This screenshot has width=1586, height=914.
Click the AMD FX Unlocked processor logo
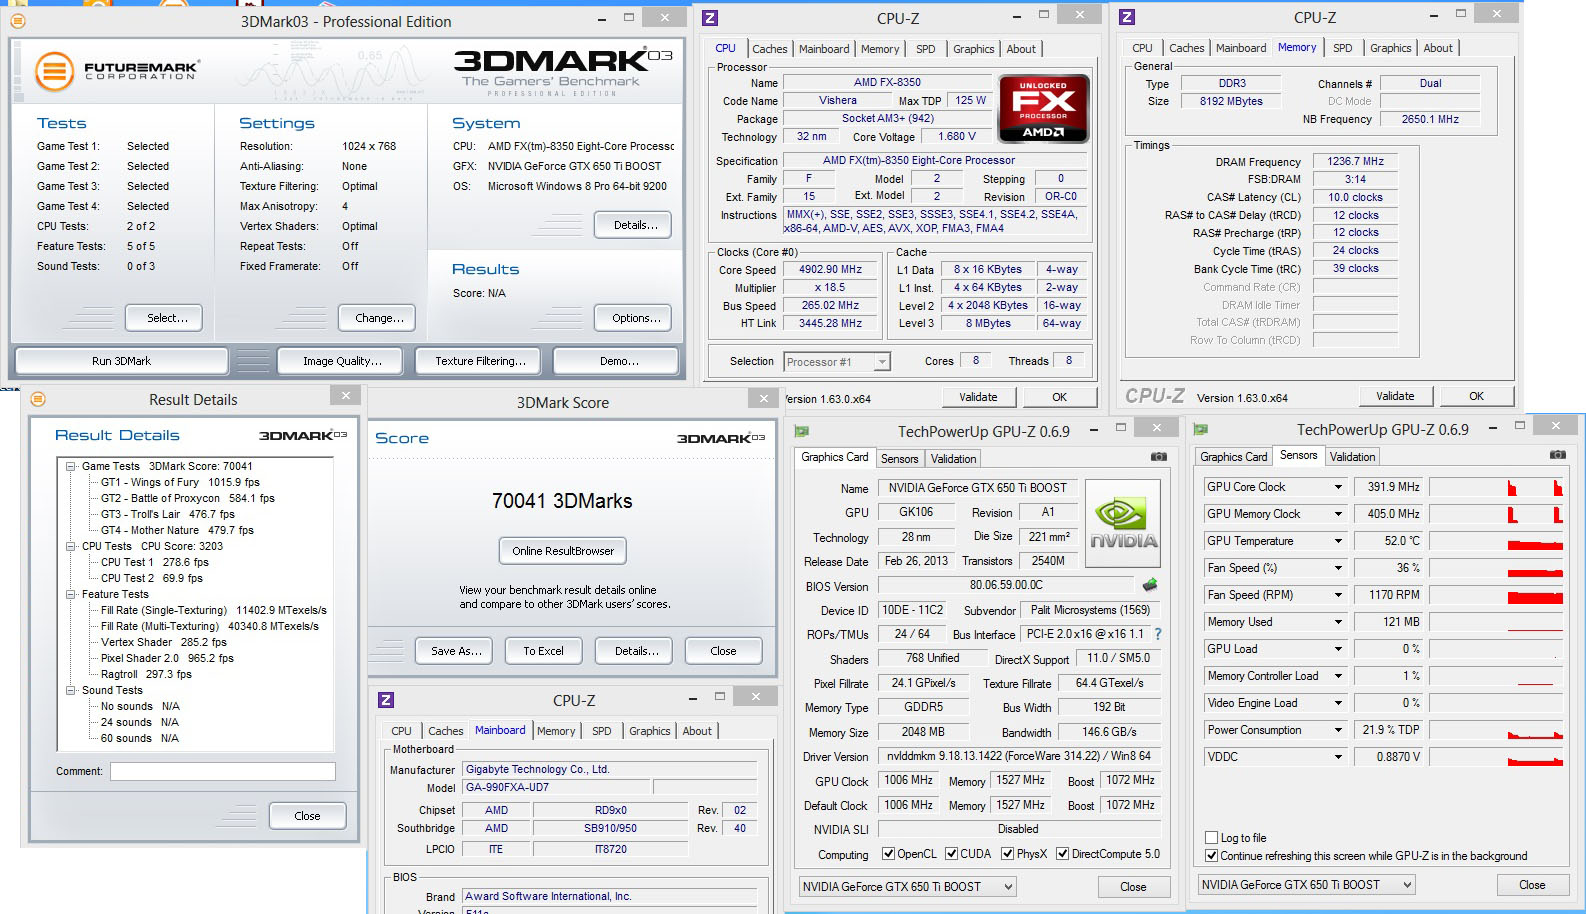pyautogui.click(x=1043, y=109)
